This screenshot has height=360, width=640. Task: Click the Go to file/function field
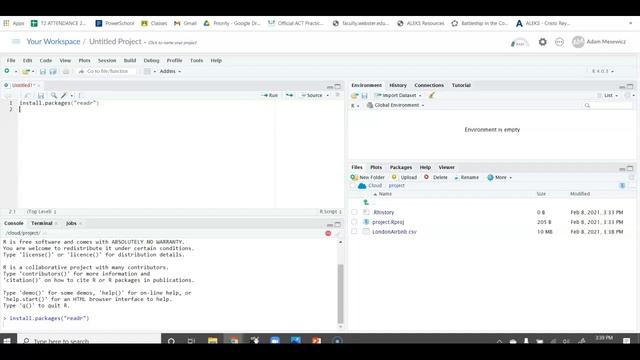[x=107, y=71]
